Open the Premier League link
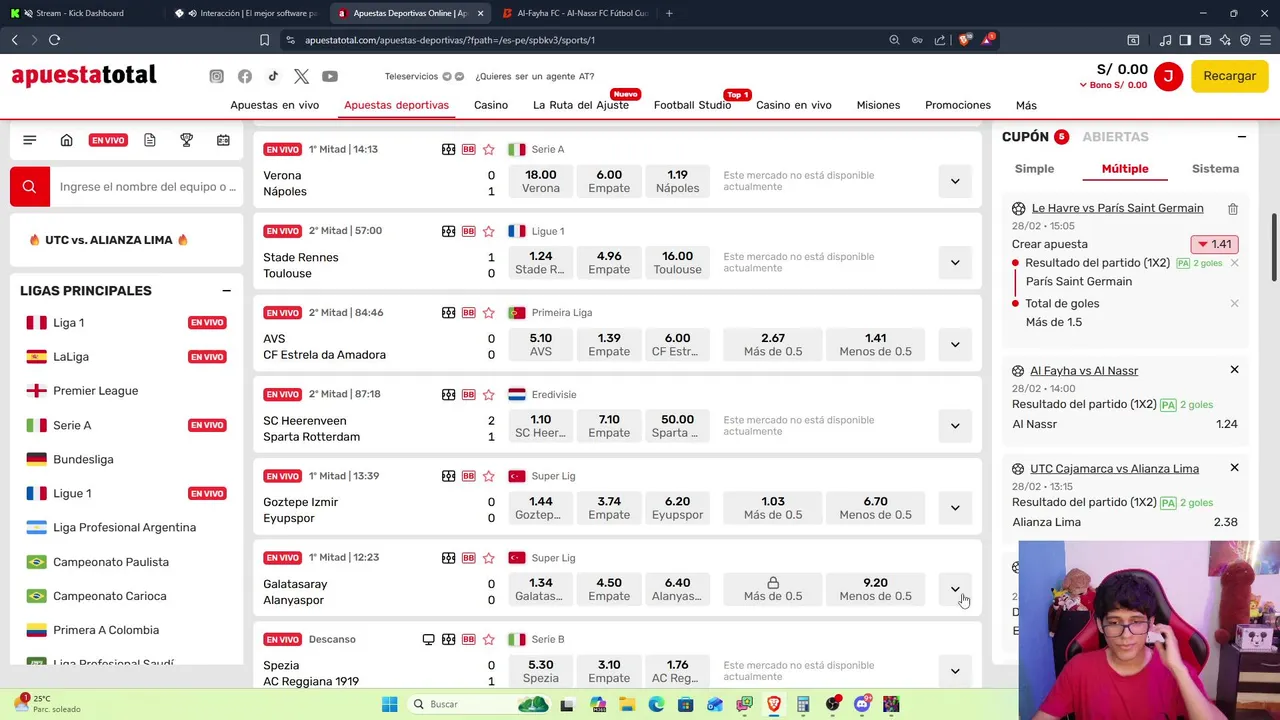Viewport: 1280px width, 720px height. (x=96, y=391)
